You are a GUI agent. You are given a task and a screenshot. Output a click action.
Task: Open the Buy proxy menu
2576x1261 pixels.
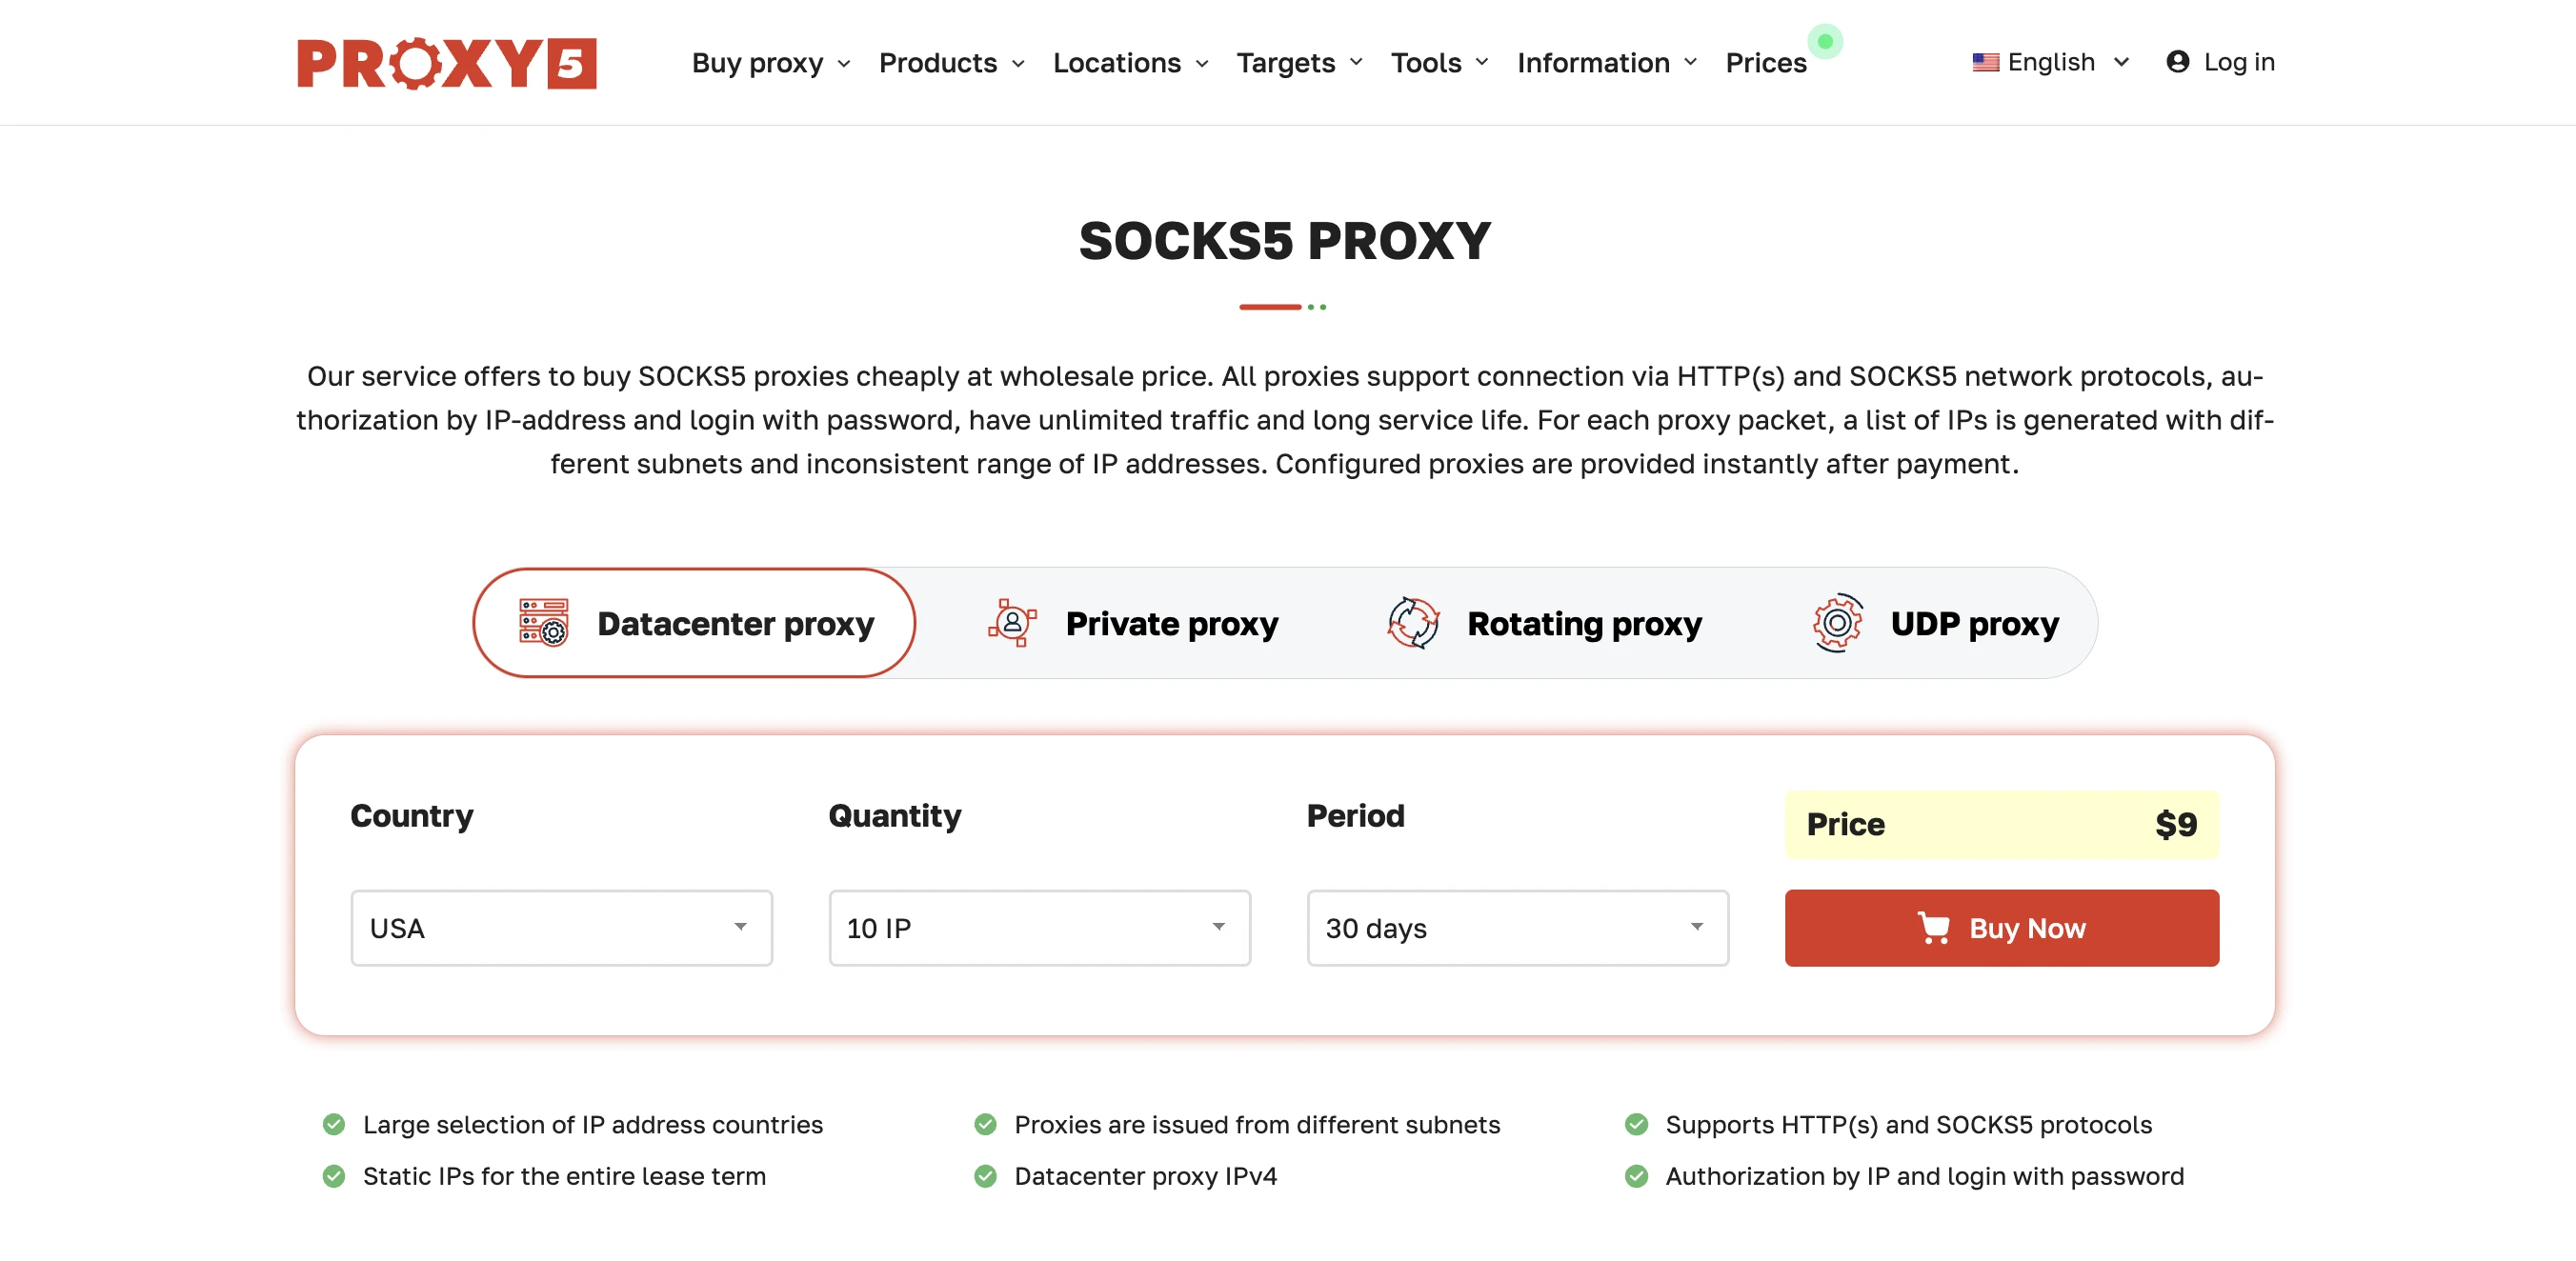click(771, 63)
